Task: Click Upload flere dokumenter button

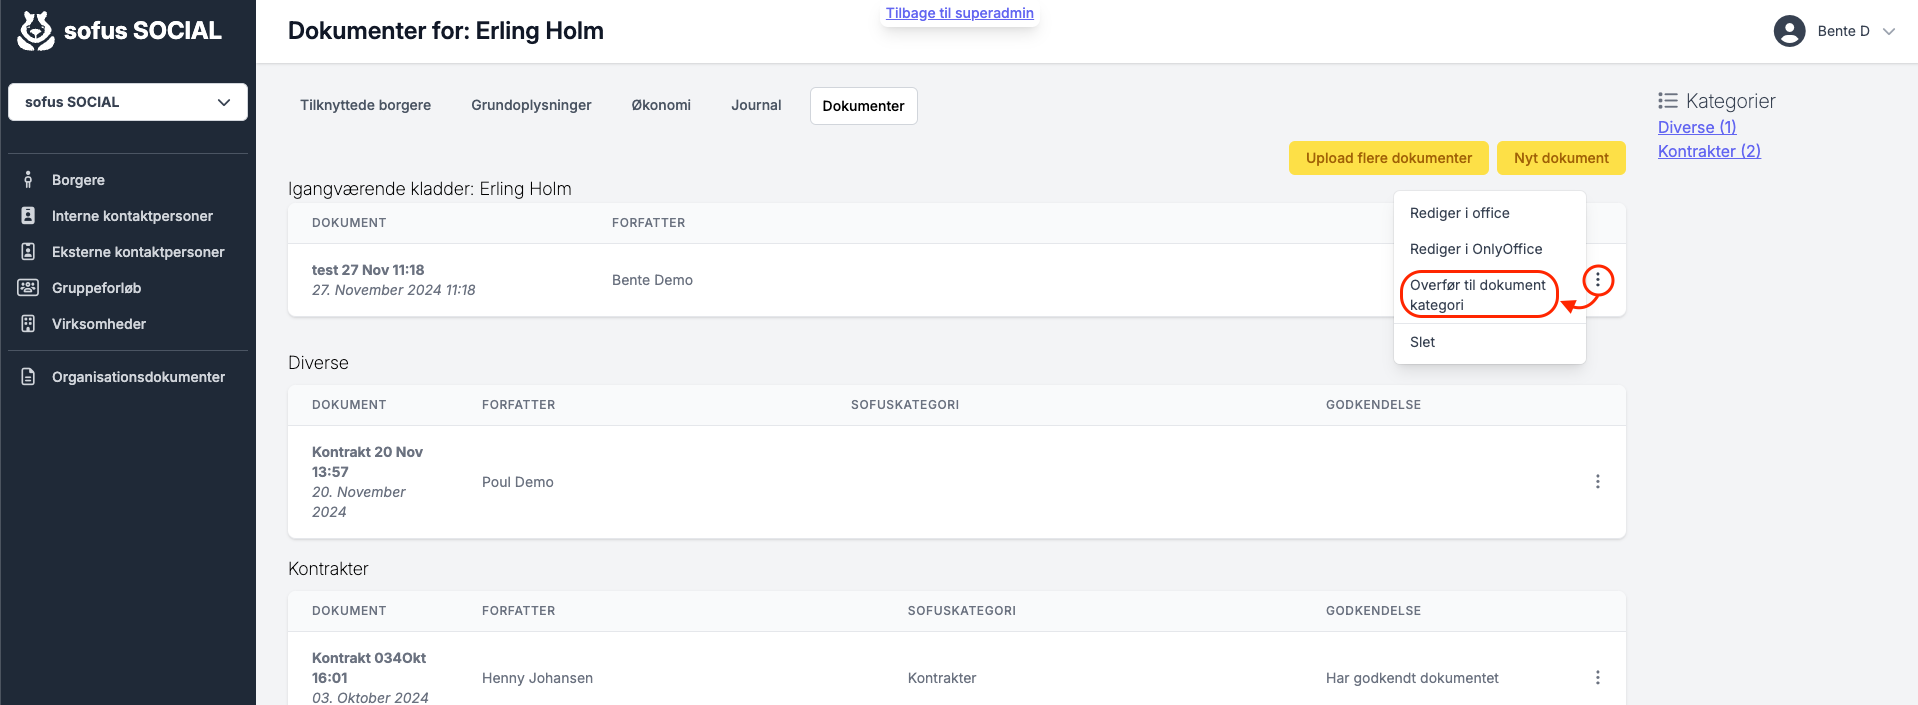Action: (1389, 158)
